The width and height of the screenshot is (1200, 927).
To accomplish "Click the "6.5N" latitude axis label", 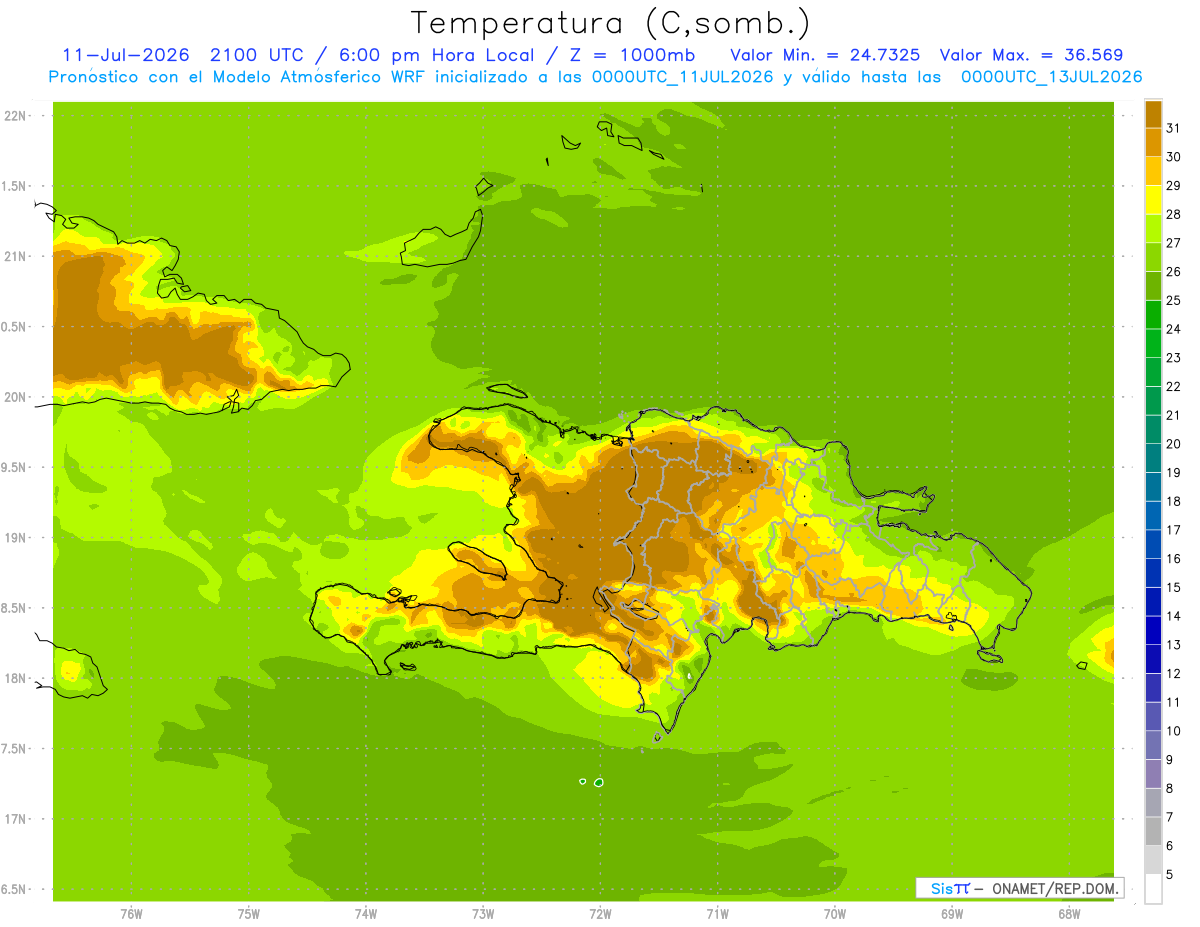I will click(x=14, y=890).
